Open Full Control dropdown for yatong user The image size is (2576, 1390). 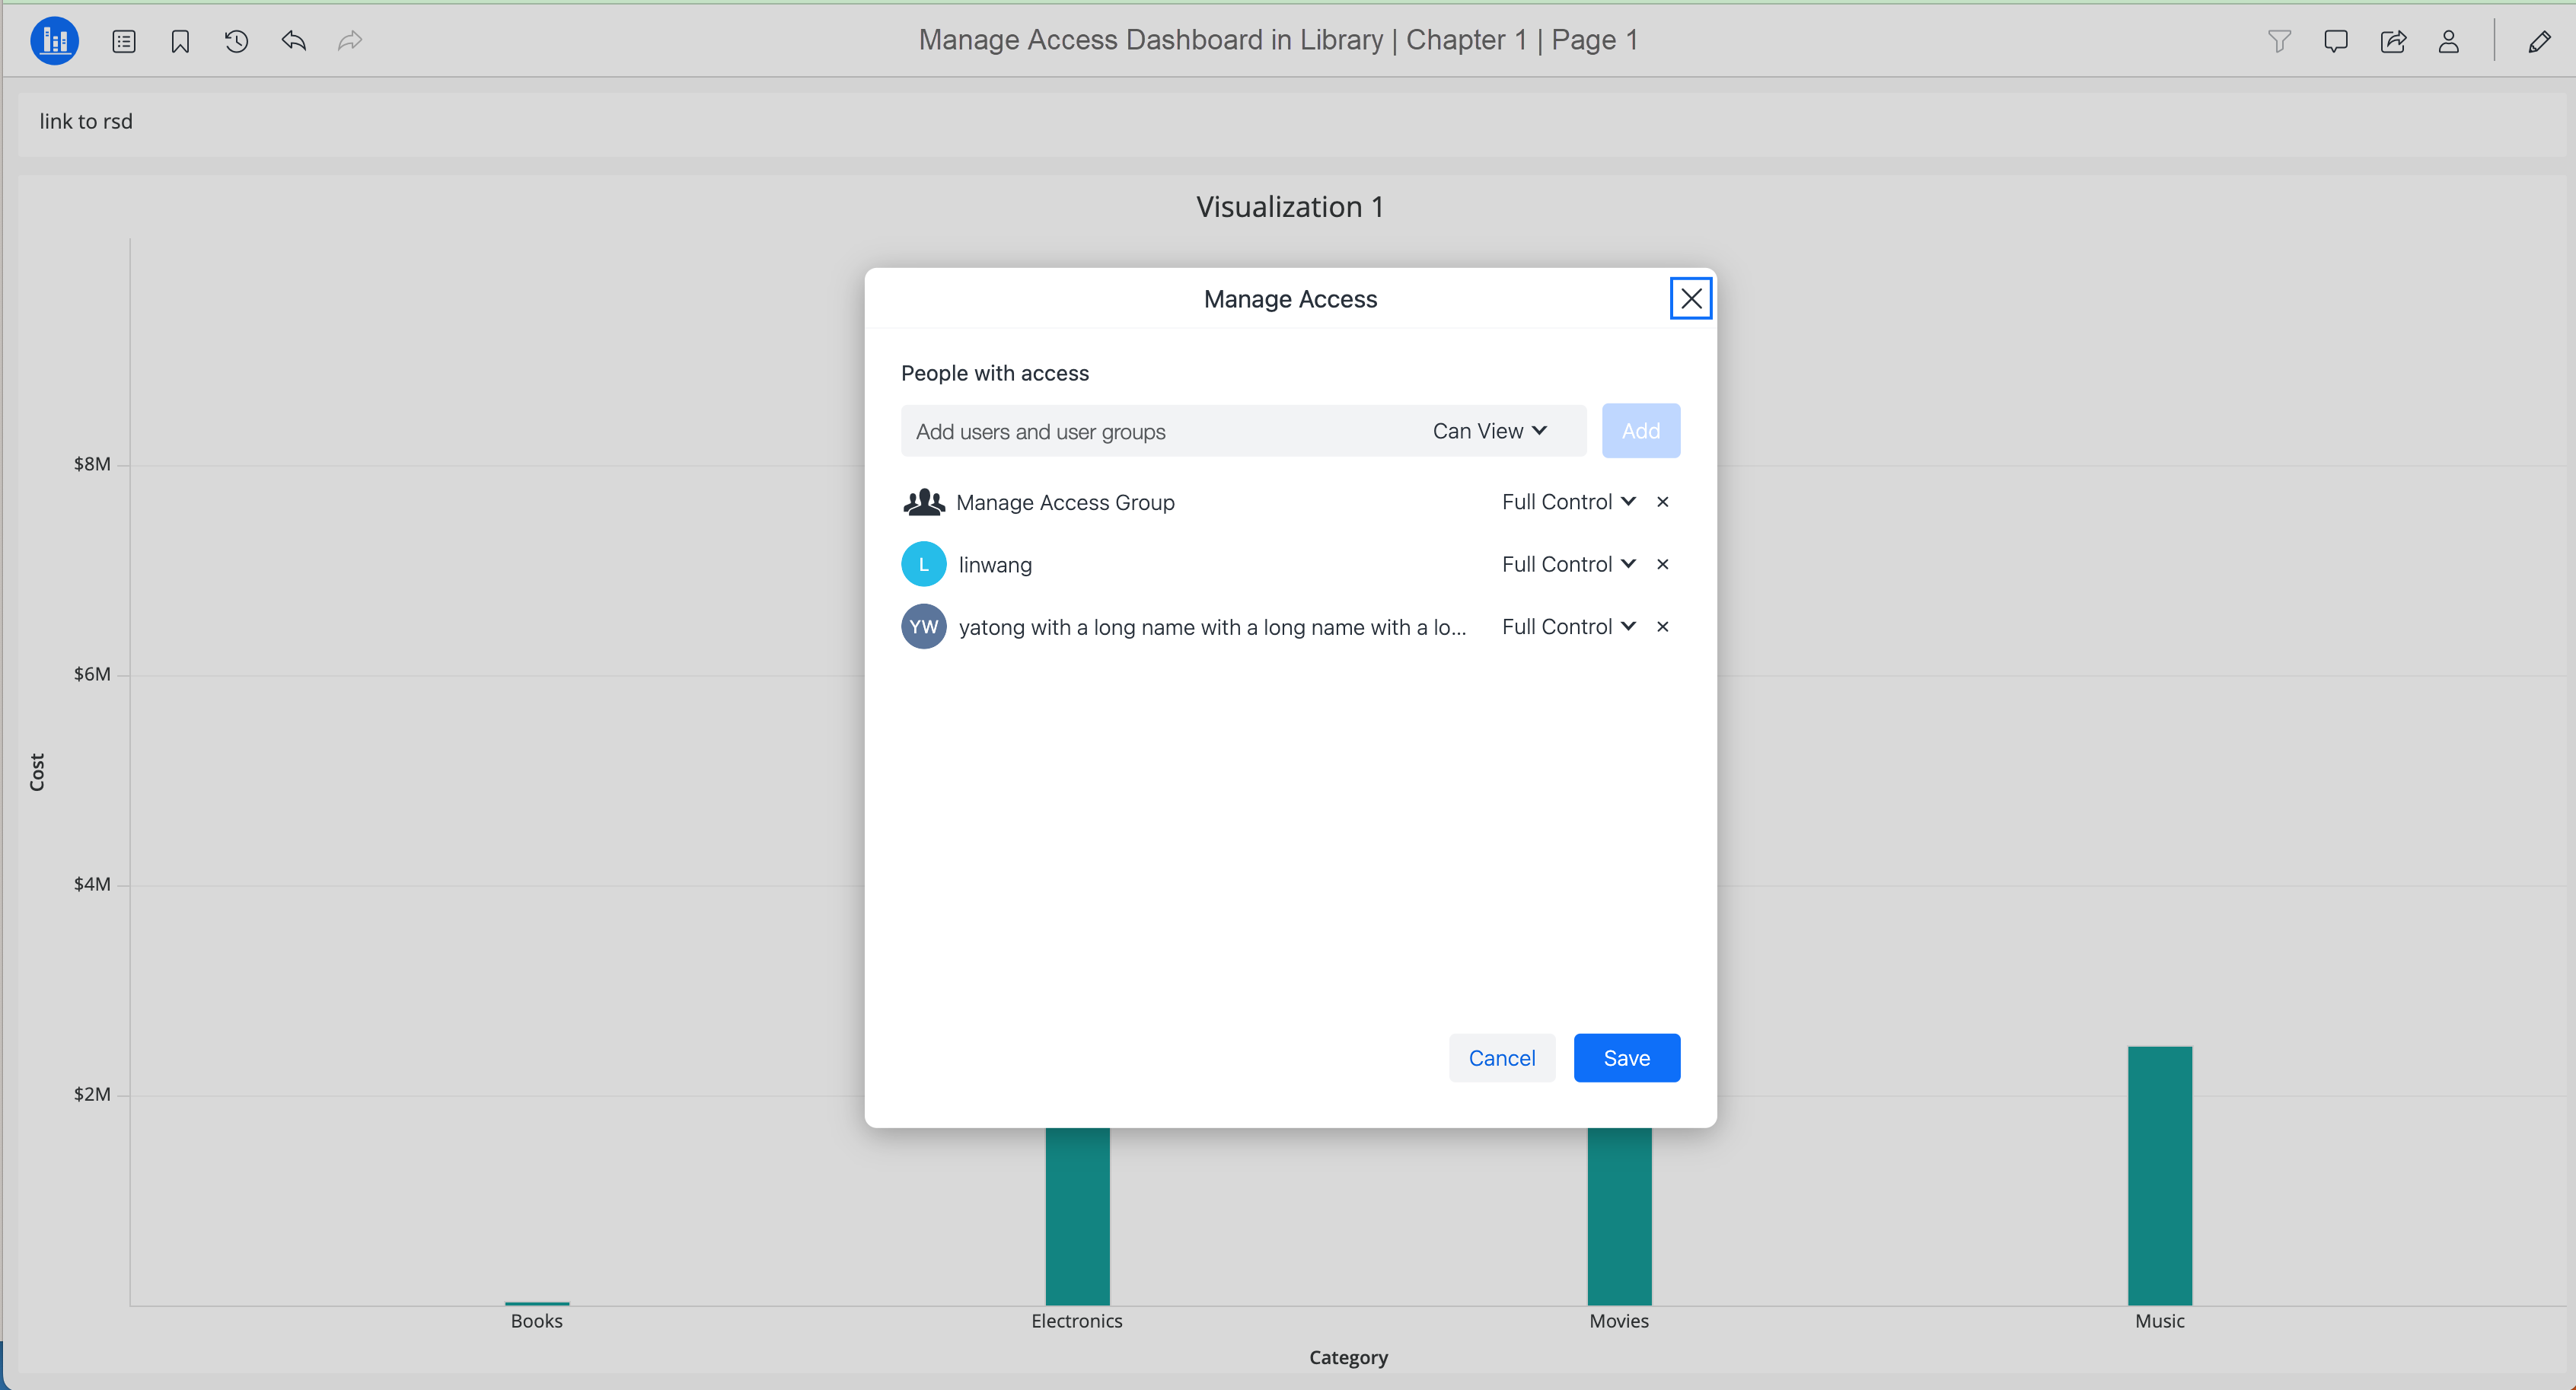coord(1568,627)
